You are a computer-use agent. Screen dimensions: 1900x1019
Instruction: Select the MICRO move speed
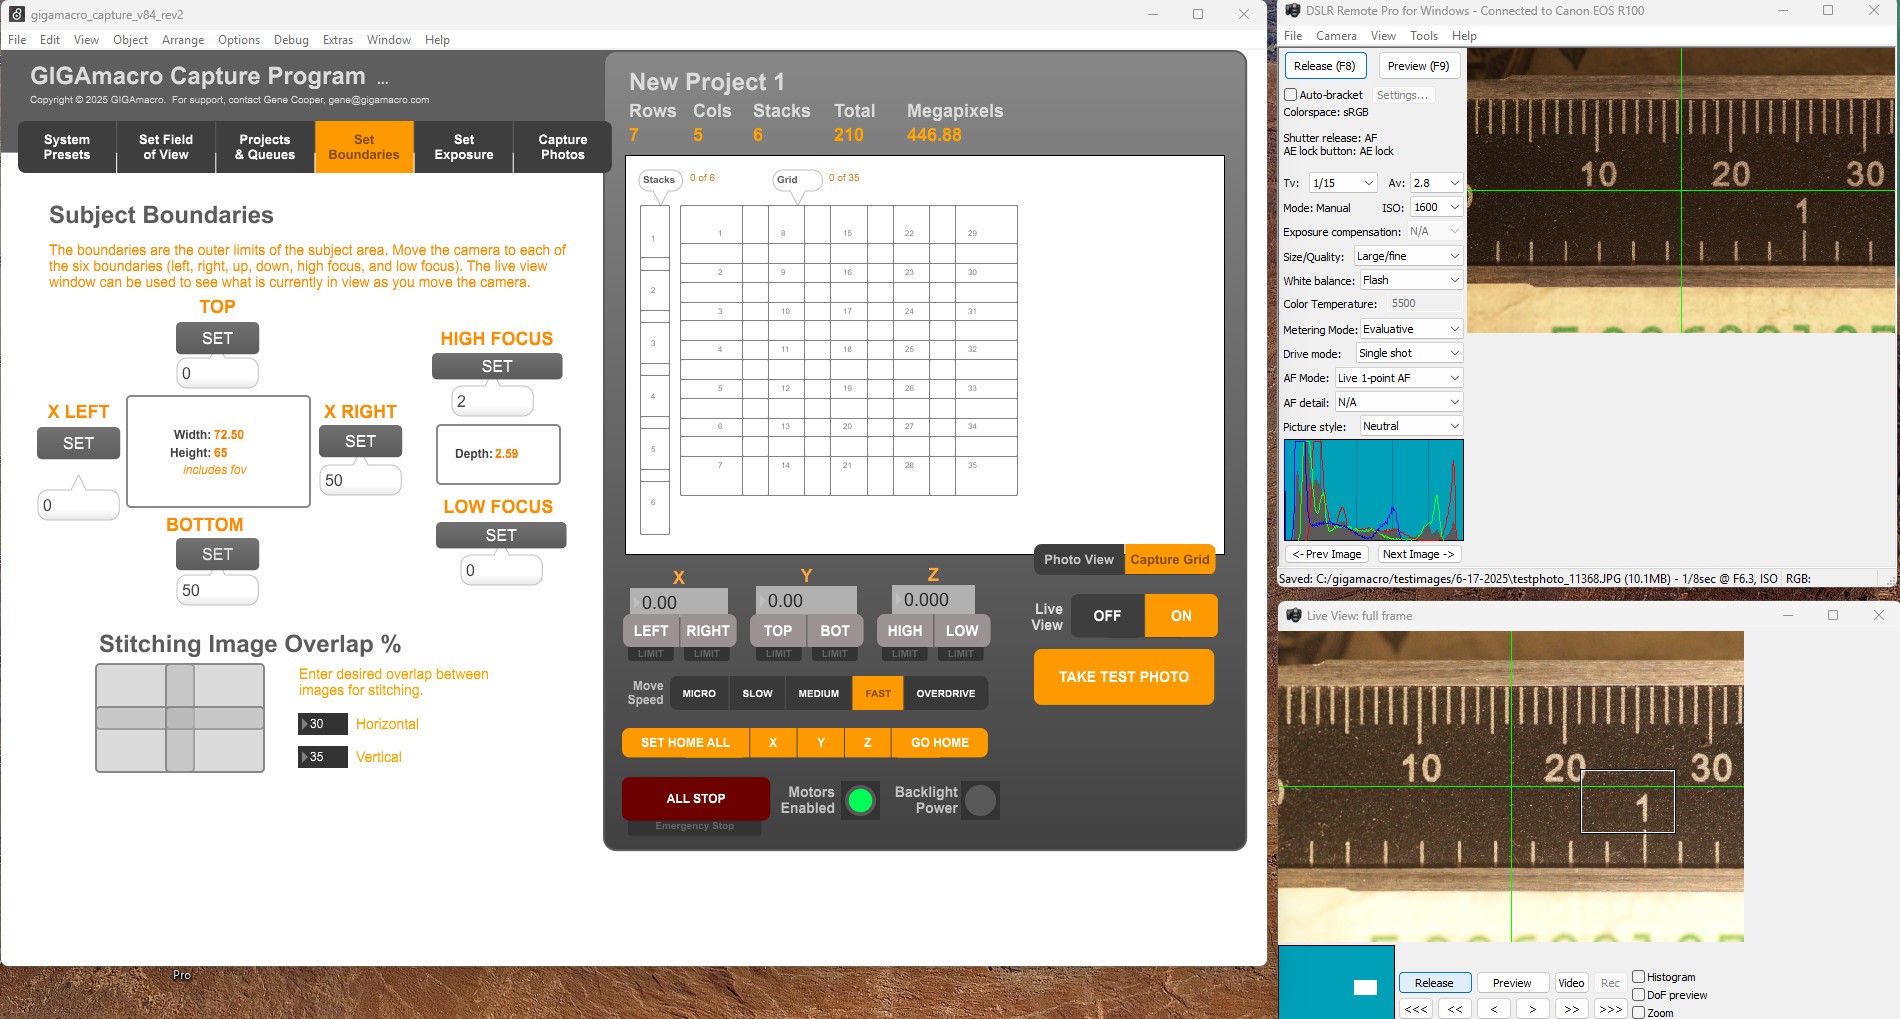699,693
